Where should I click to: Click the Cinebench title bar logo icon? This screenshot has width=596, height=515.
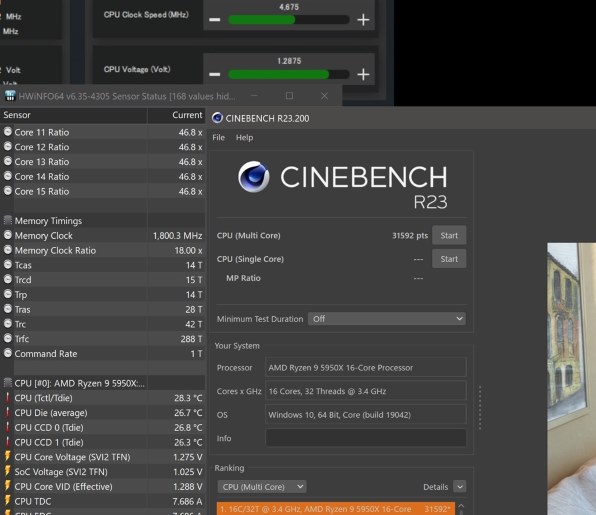pyautogui.click(x=217, y=118)
